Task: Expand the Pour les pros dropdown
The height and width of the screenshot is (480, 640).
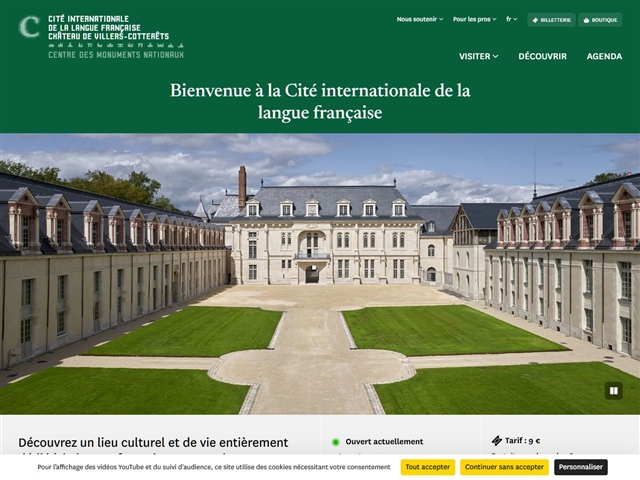Action: click(x=474, y=19)
